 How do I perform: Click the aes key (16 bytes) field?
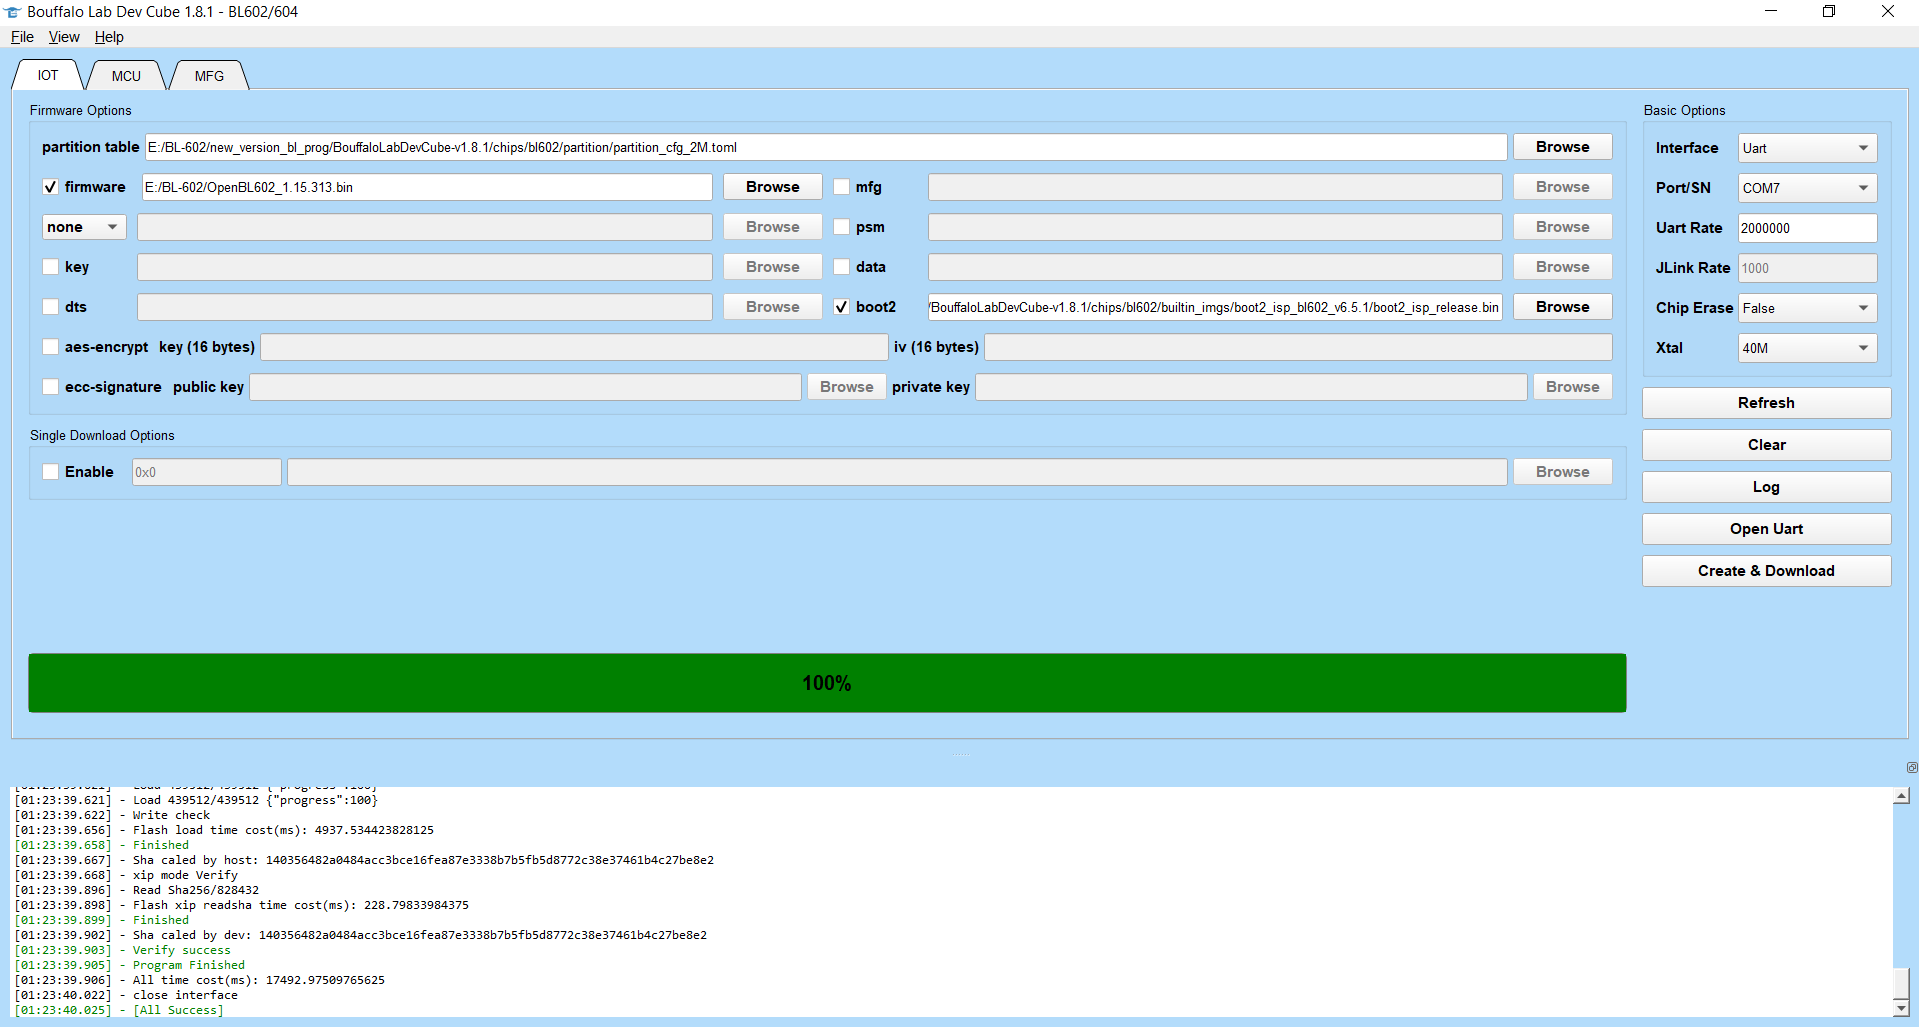(x=574, y=347)
